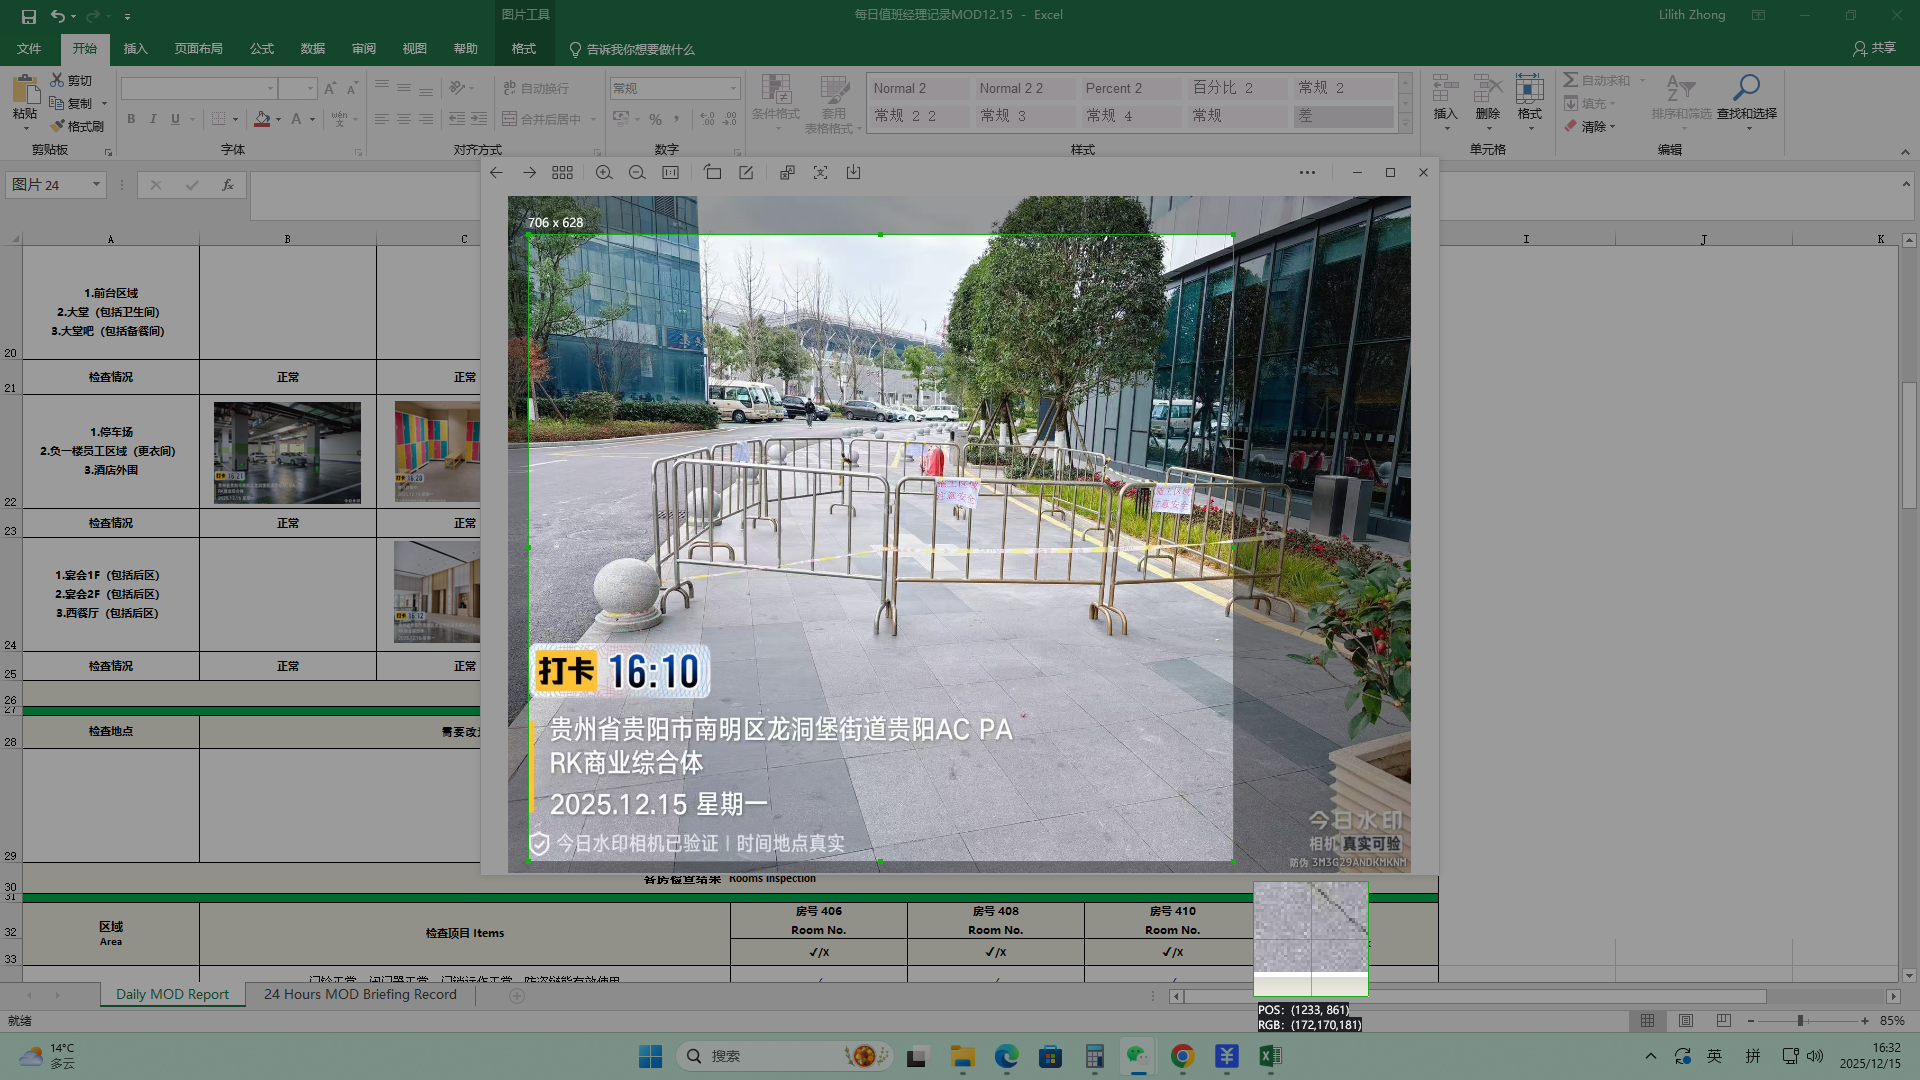Save image with the download icon
1920x1080 pixels.
853,173
